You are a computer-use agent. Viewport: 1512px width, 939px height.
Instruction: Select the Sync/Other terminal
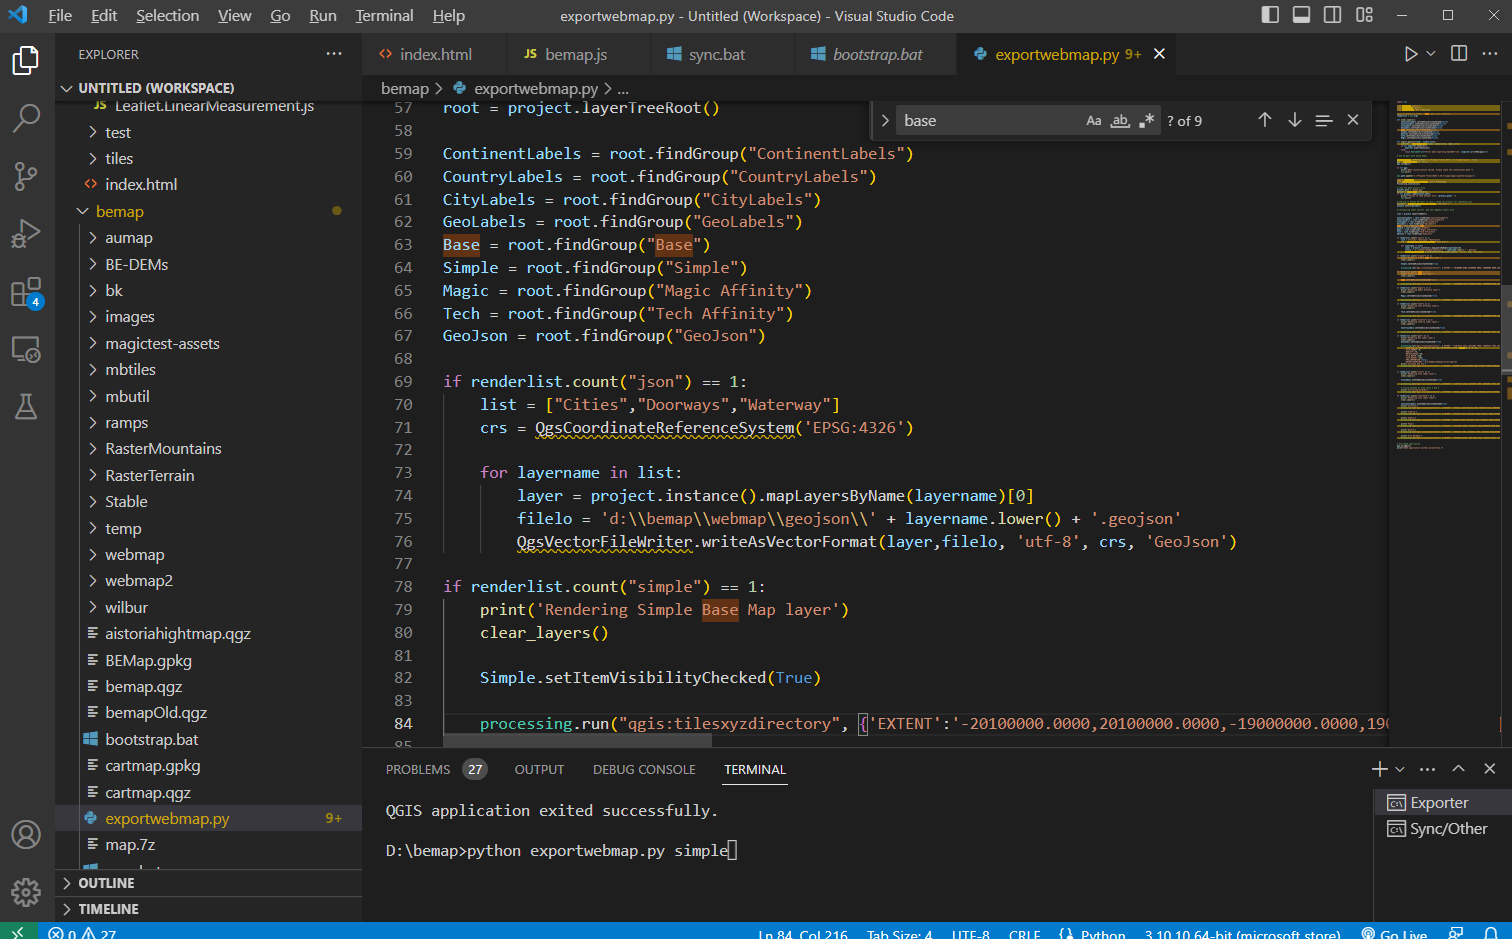pos(1443,829)
